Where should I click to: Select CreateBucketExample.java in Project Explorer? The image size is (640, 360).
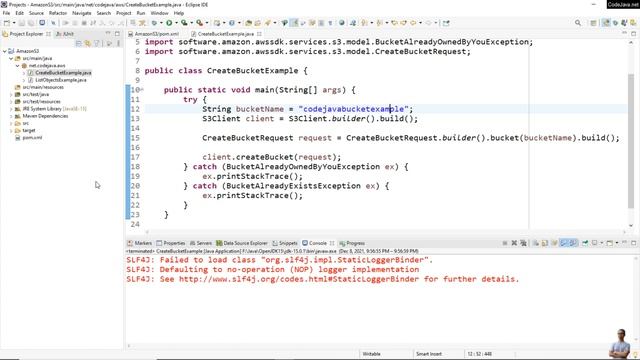pos(60,73)
